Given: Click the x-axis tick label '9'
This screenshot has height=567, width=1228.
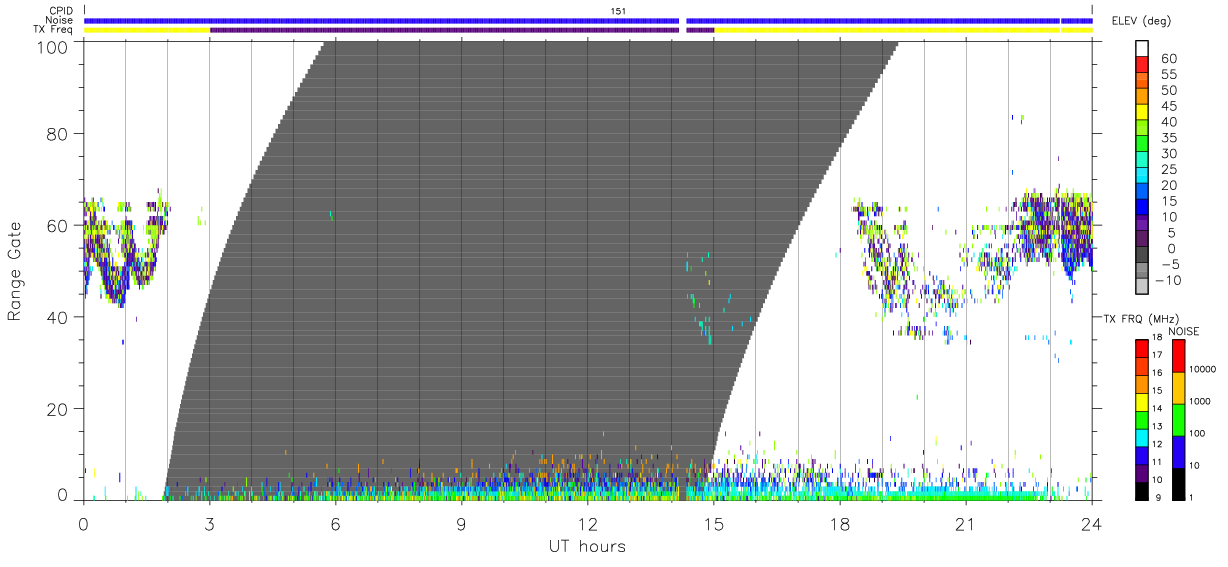Looking at the screenshot, I should click(461, 525).
